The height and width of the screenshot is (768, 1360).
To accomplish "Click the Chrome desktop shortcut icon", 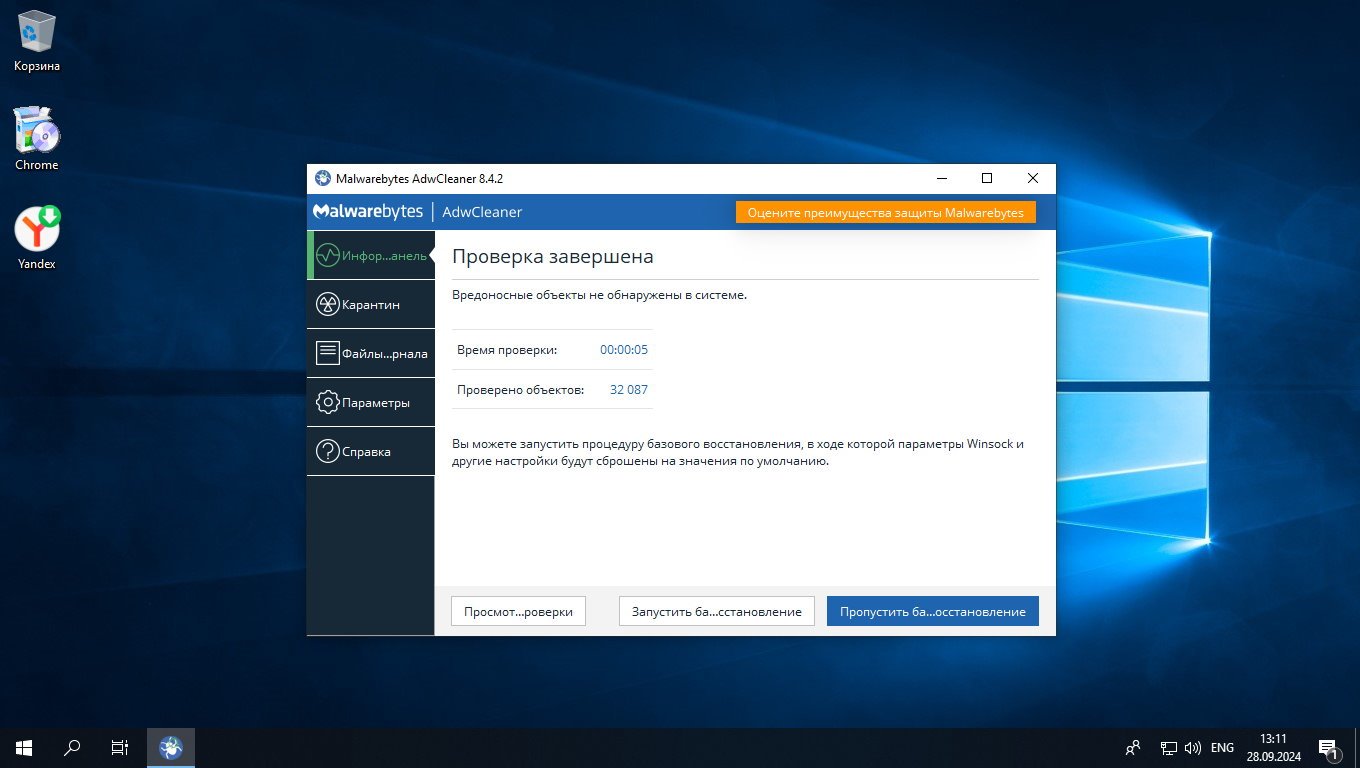I will click(x=37, y=131).
